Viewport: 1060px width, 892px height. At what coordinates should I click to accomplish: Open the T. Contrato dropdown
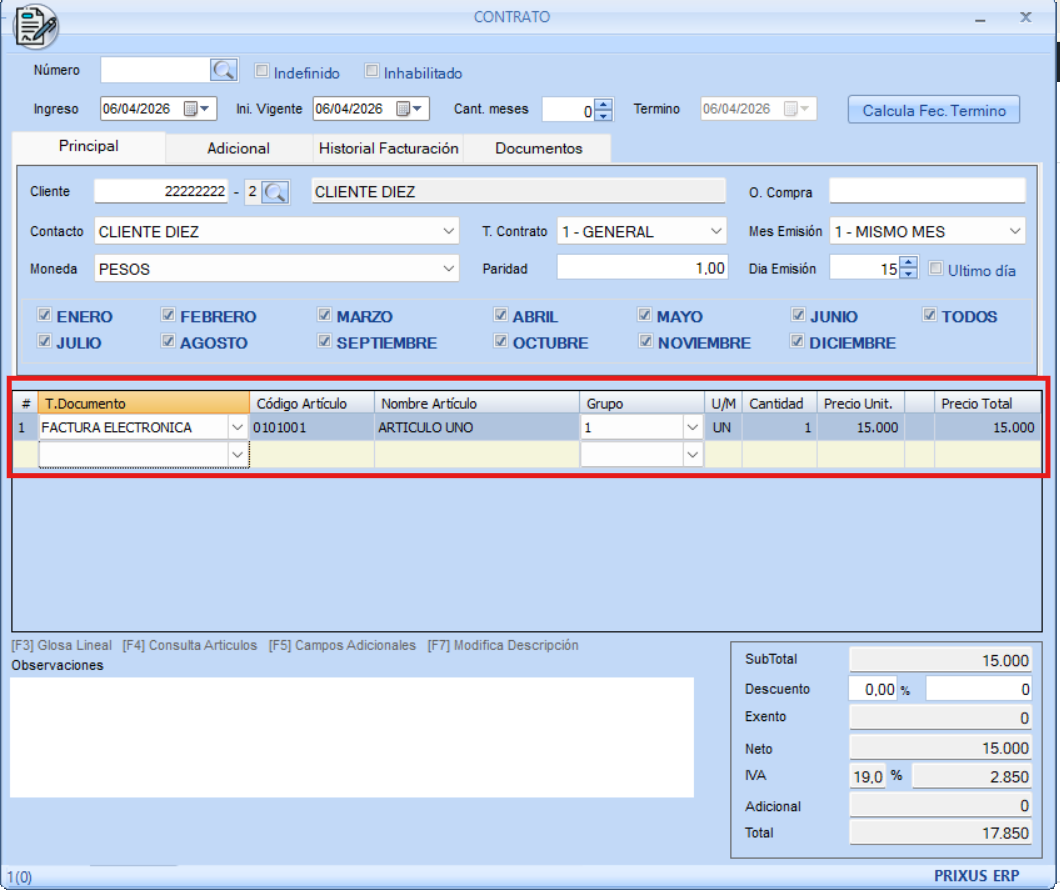(716, 231)
